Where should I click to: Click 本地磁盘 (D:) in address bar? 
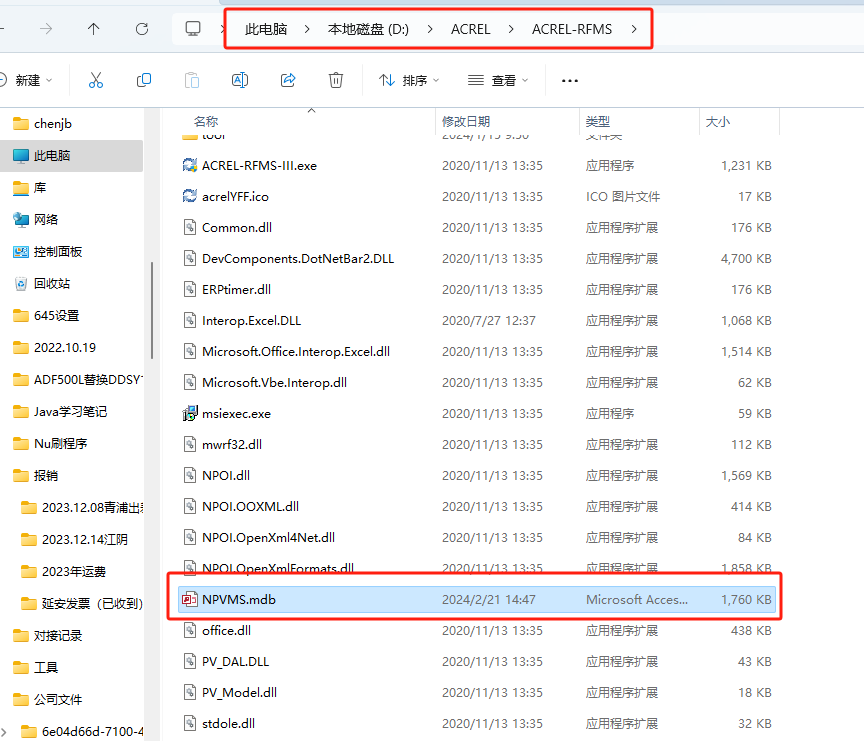pyautogui.click(x=368, y=29)
